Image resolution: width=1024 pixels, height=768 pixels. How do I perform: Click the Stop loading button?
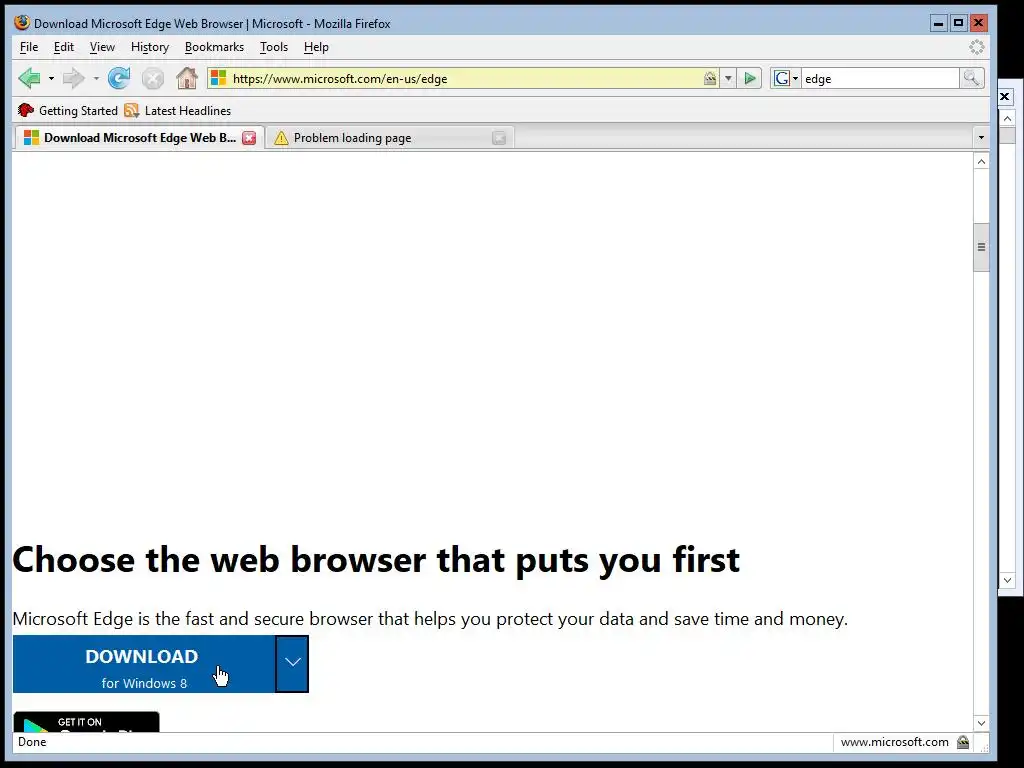coord(153,79)
